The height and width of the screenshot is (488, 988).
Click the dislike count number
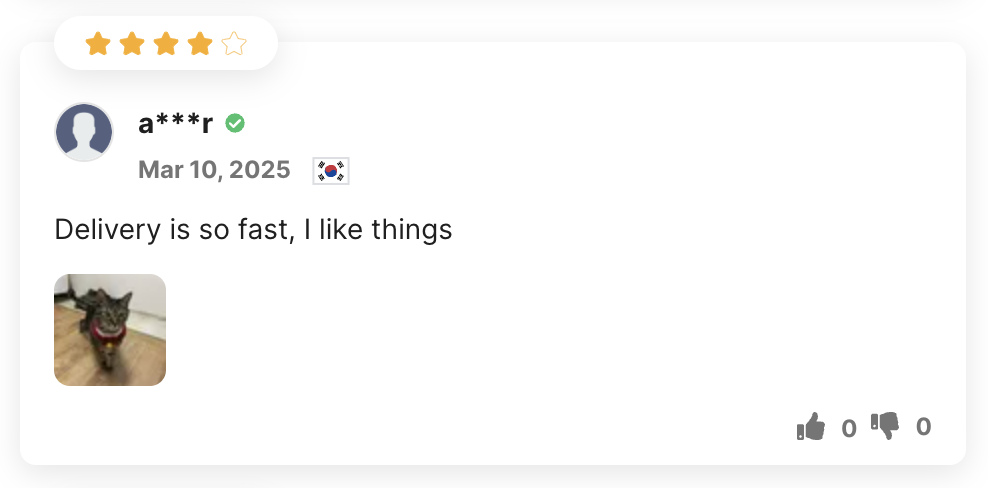(x=924, y=427)
